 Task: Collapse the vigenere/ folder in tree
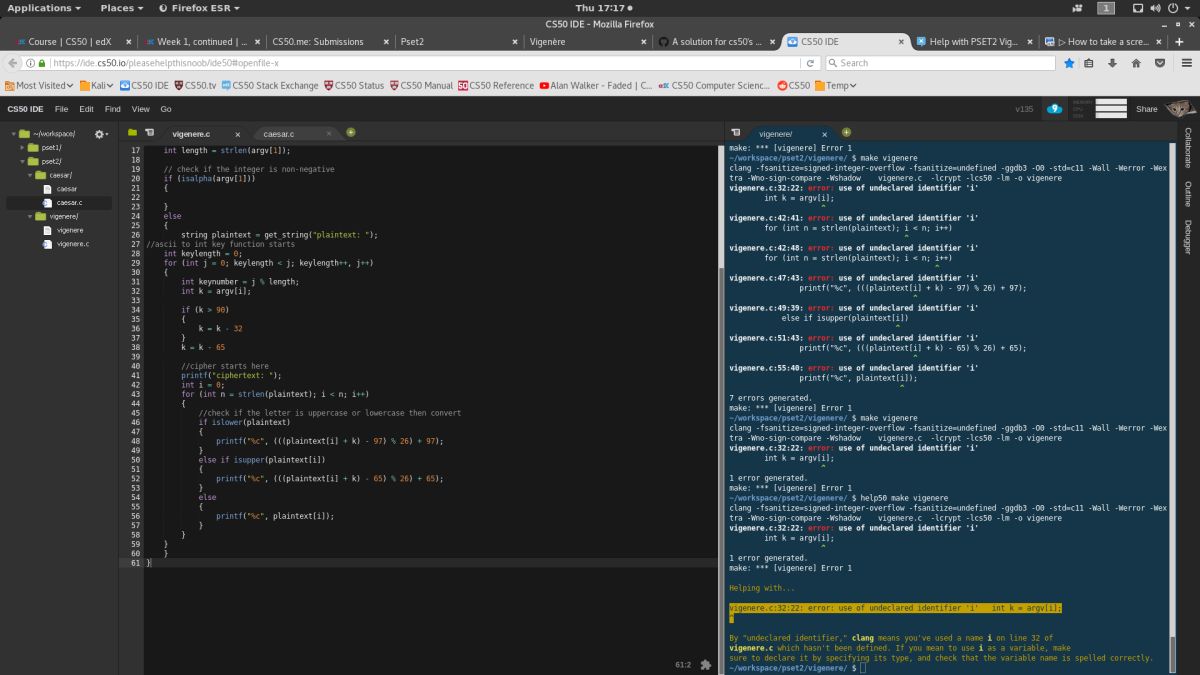point(31,216)
